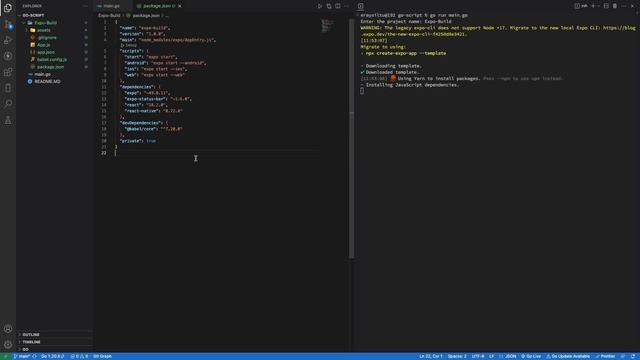Open the Run and Debug view
The width and height of the screenshot is (640, 360).
point(8,40)
